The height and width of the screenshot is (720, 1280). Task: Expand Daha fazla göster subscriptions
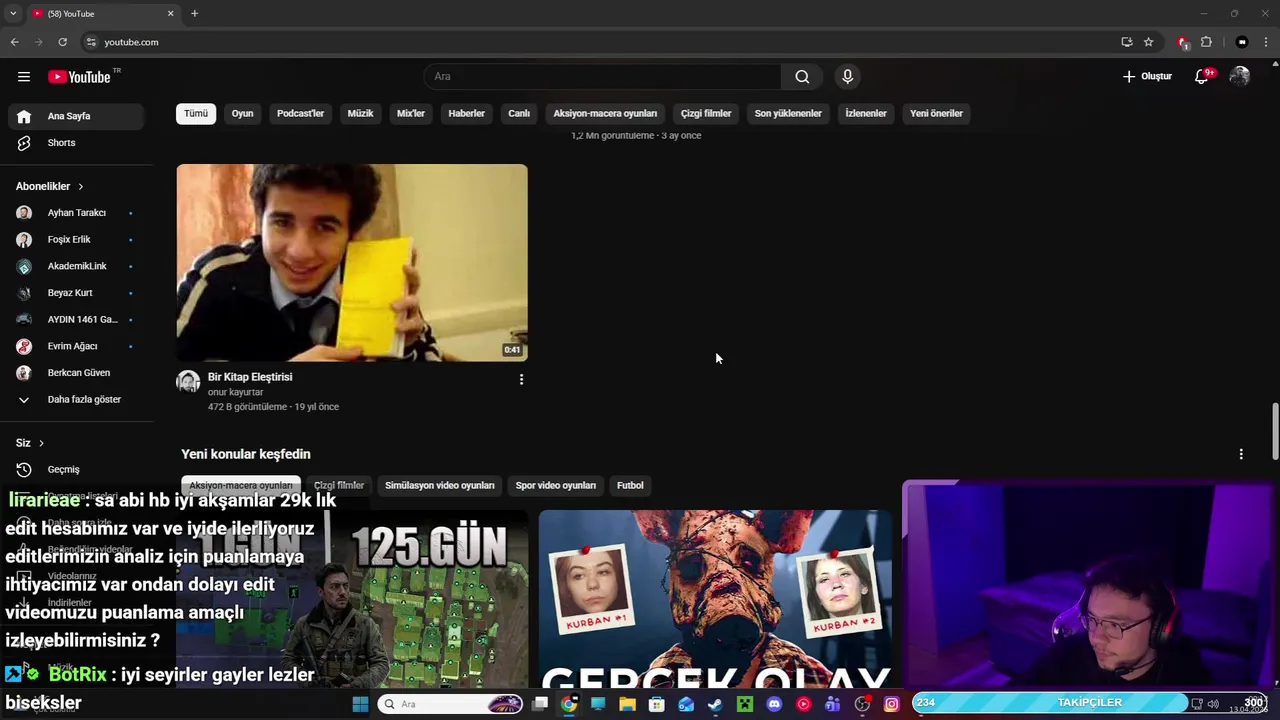(76, 400)
